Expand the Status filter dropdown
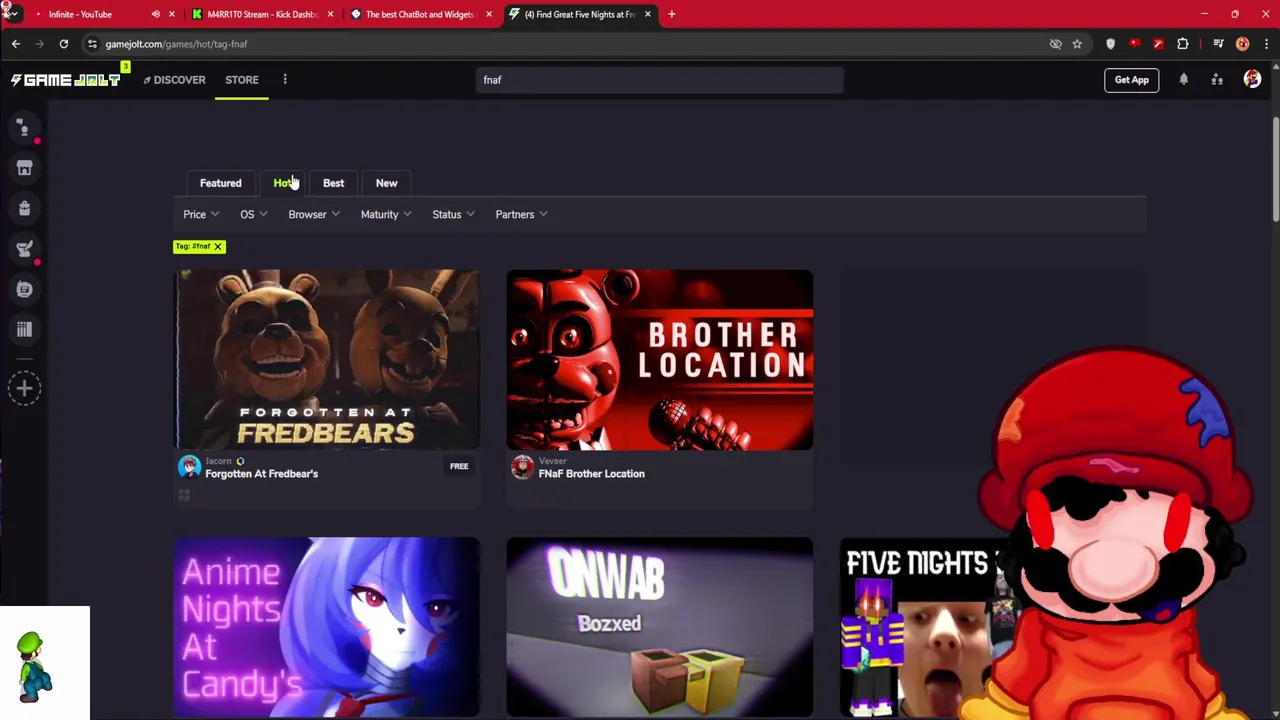This screenshot has height=720, width=1280. point(453,214)
